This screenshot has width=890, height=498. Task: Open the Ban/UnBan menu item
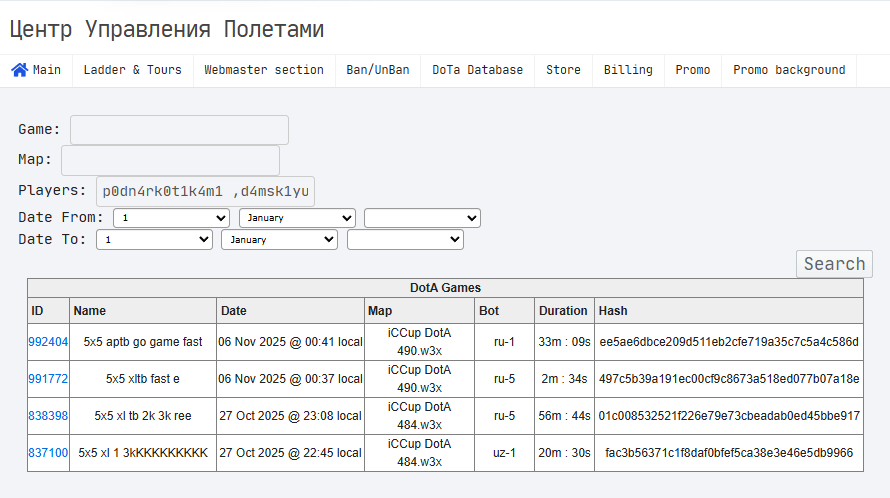378,70
